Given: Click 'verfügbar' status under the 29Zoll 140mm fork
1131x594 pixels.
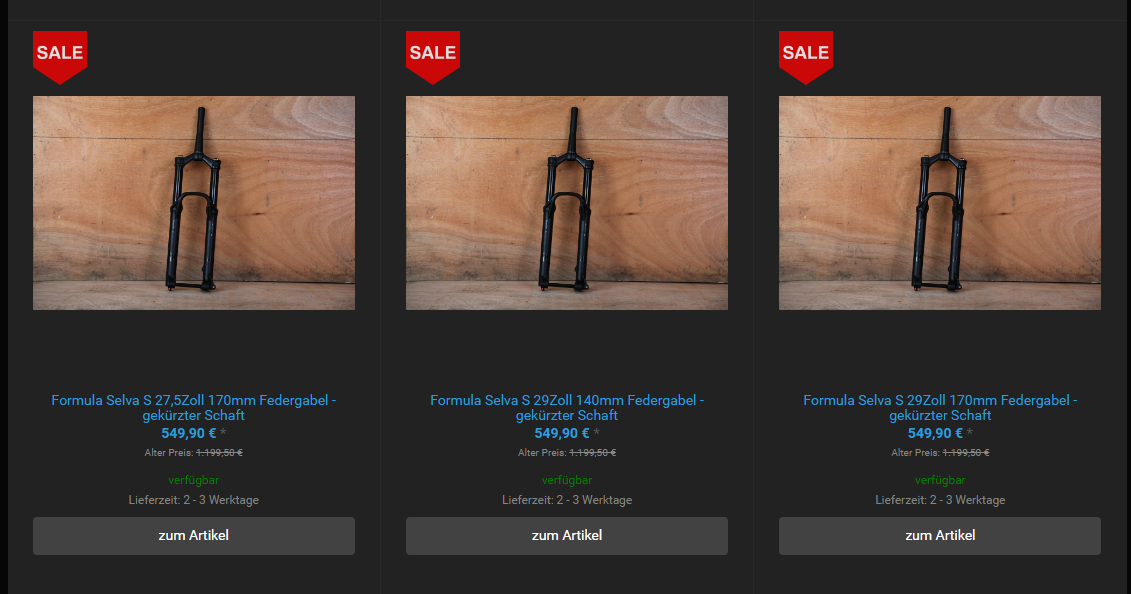Looking at the screenshot, I should click(x=567, y=480).
